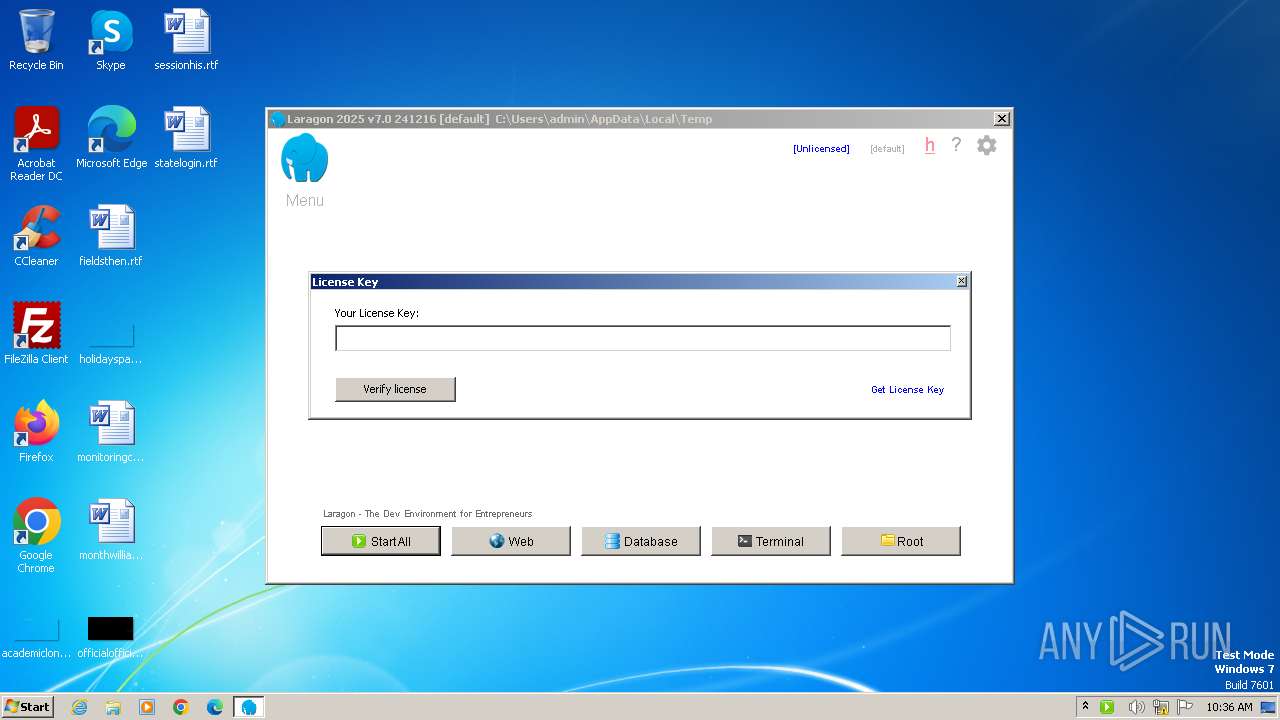Open the media player taskbar icon
1280x720 pixels.
147,707
